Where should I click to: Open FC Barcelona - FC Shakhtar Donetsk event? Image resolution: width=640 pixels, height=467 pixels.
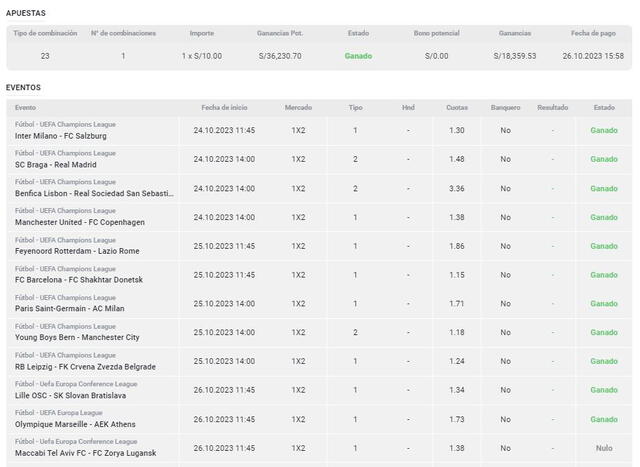(x=79, y=280)
